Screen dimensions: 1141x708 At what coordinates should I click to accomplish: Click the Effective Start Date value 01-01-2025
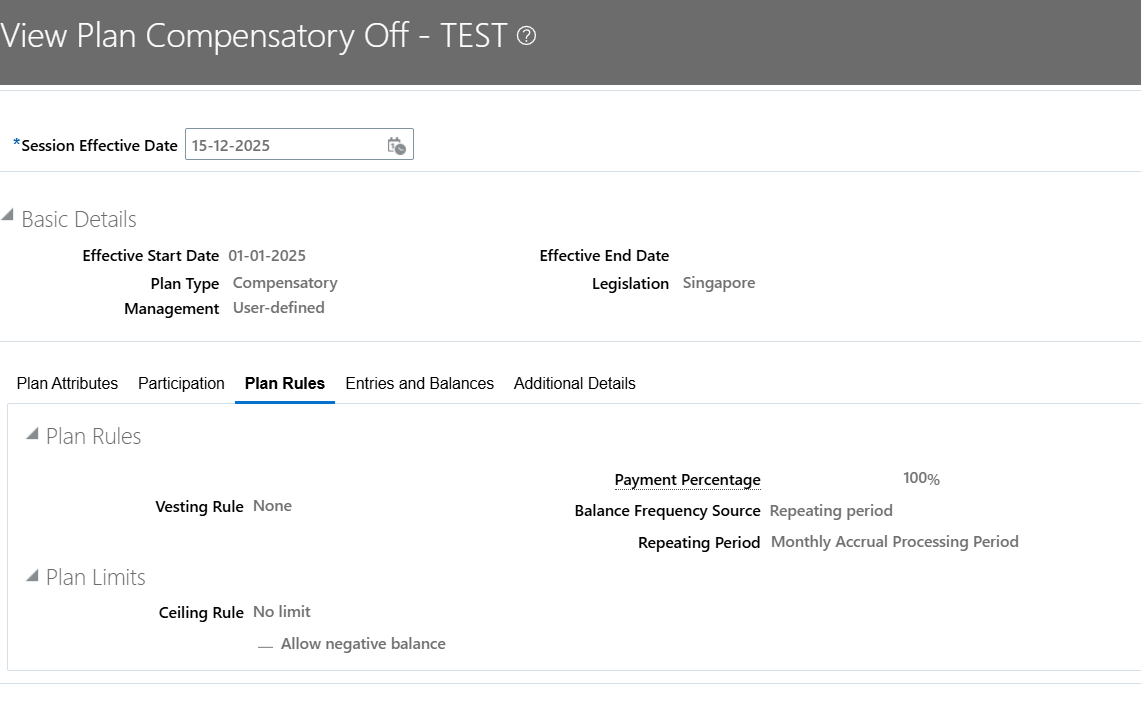coord(267,255)
